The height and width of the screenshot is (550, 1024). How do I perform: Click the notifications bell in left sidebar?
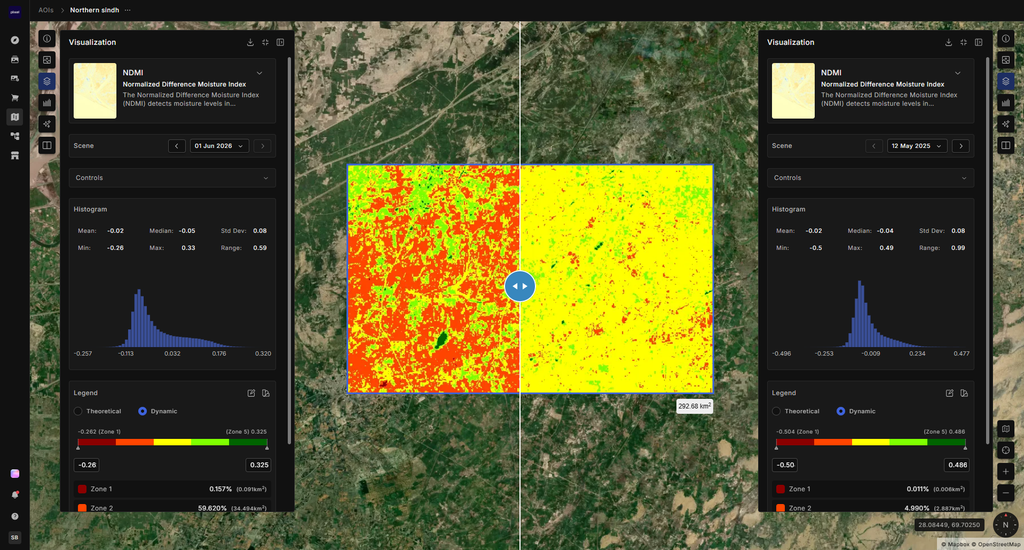(x=14, y=495)
